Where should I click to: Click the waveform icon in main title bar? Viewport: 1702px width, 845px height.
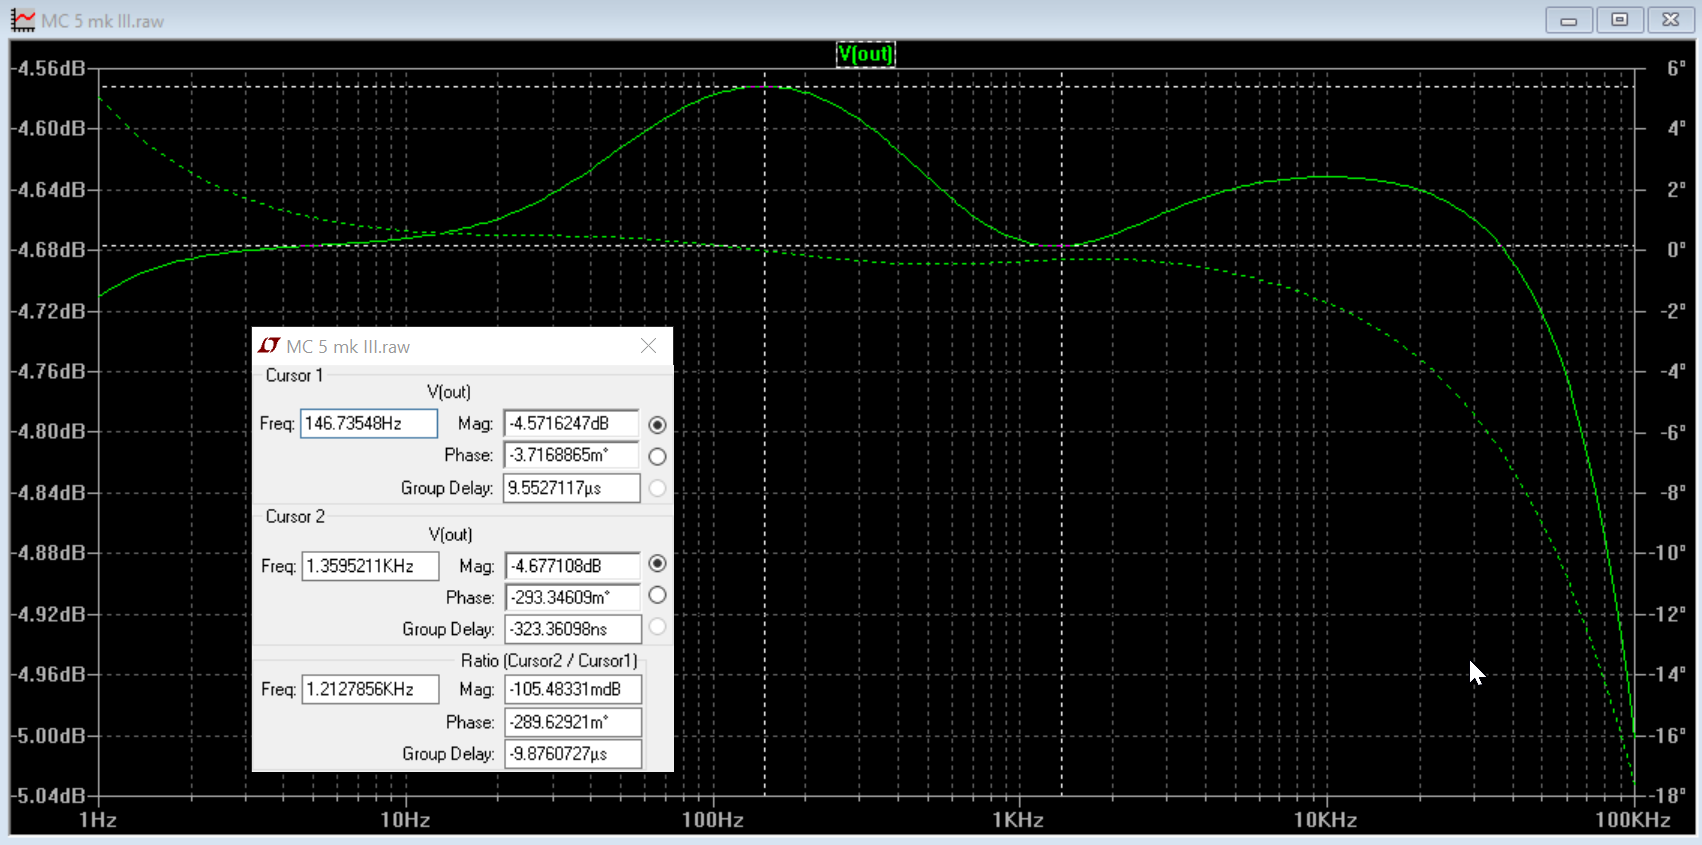pyautogui.click(x=22, y=20)
